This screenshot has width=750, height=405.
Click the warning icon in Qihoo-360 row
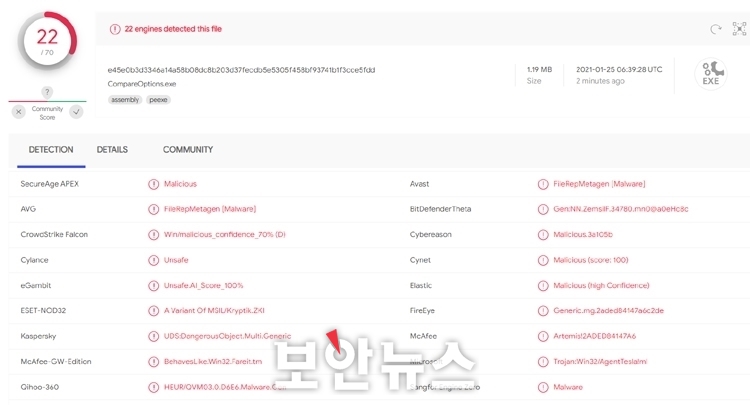[x=153, y=387]
